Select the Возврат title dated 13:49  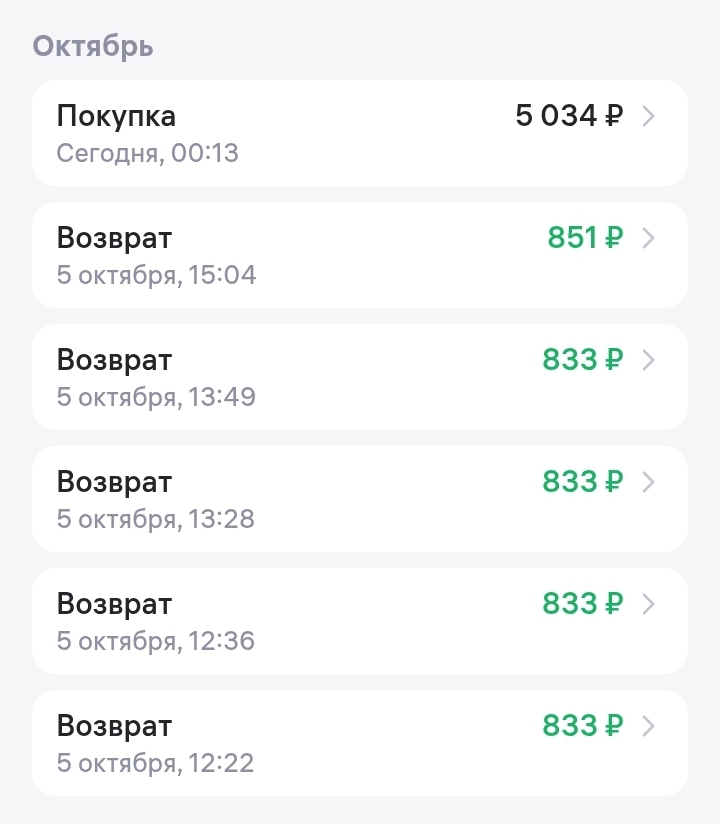tap(114, 360)
